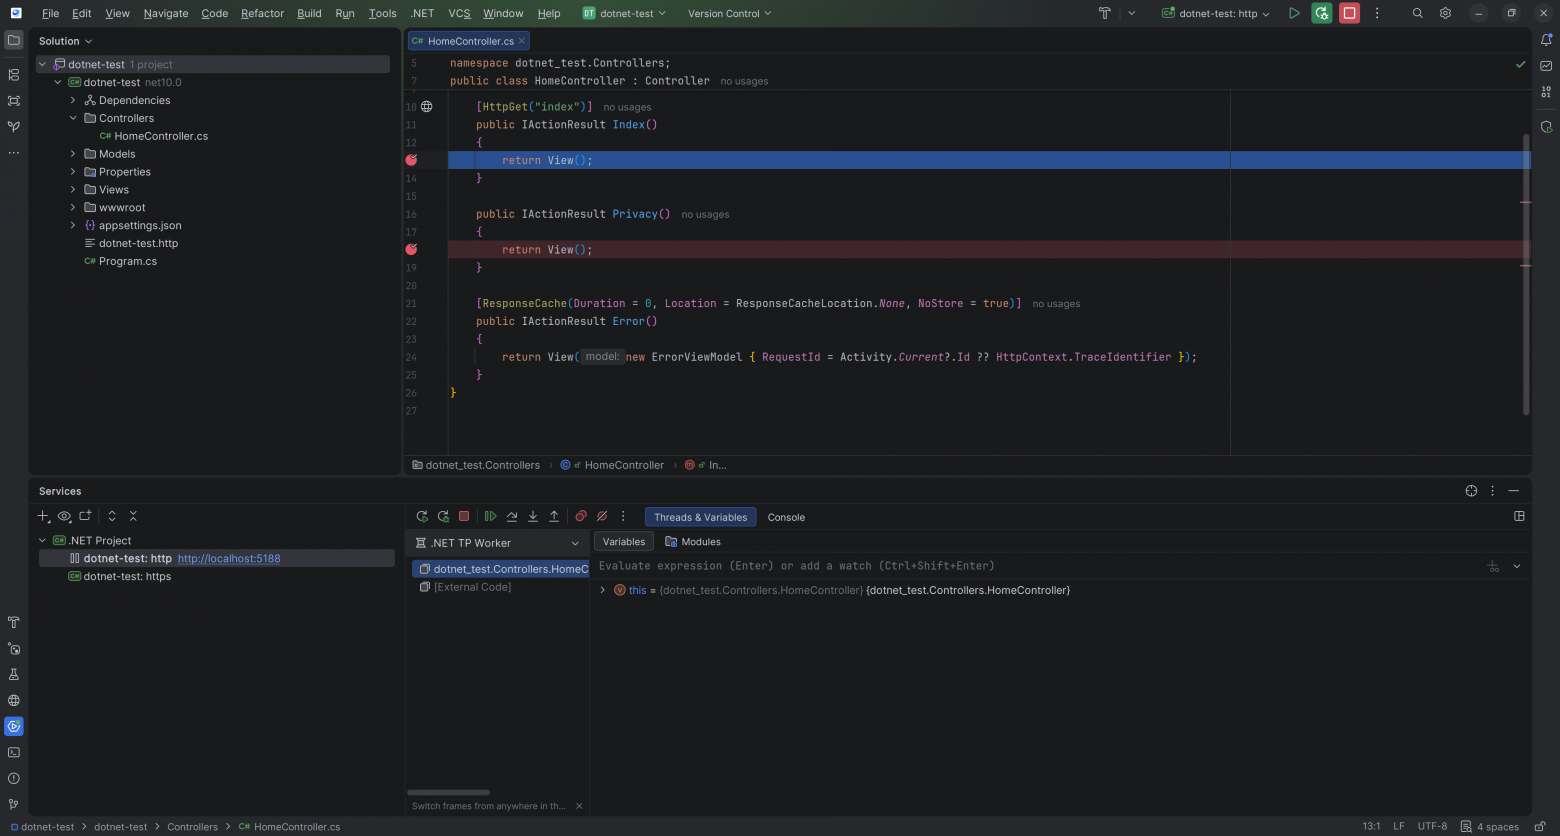Click the green Run button in toolbar

pyautogui.click(x=1294, y=14)
